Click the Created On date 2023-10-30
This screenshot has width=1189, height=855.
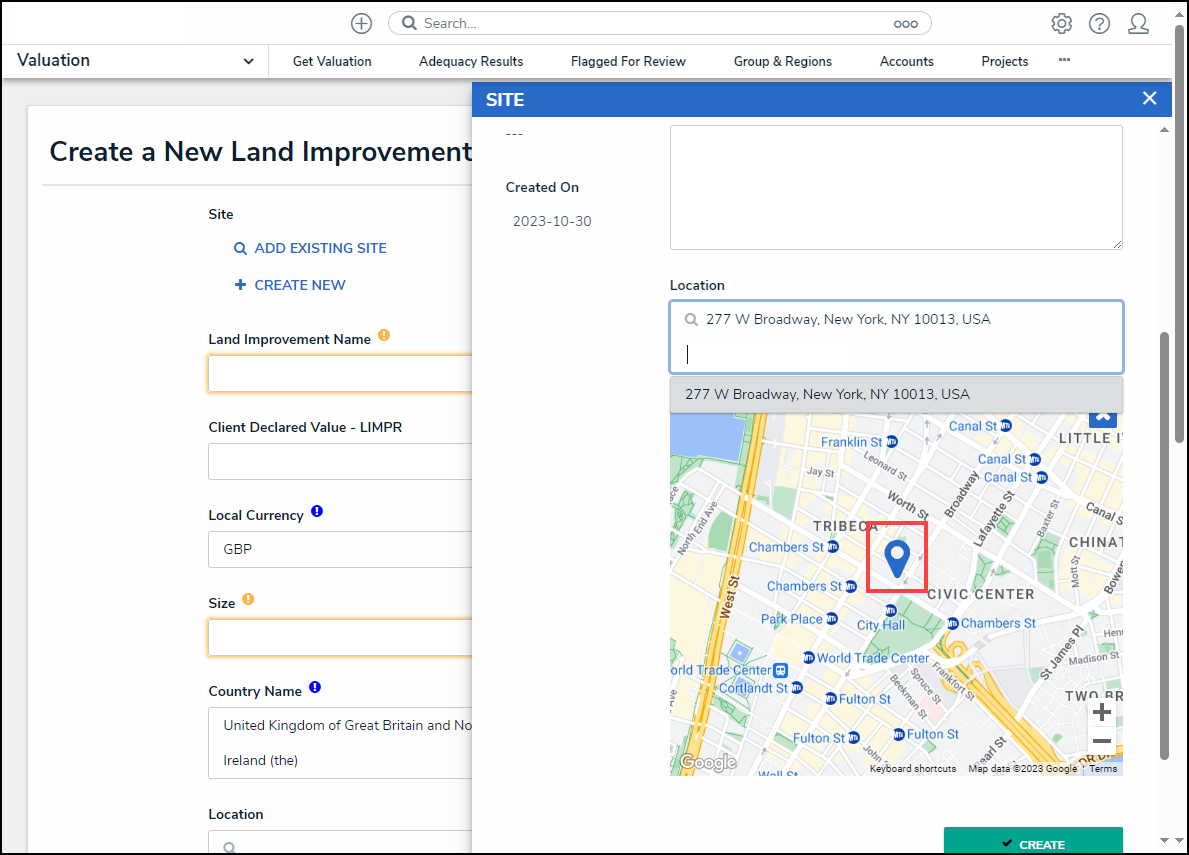click(x=552, y=221)
